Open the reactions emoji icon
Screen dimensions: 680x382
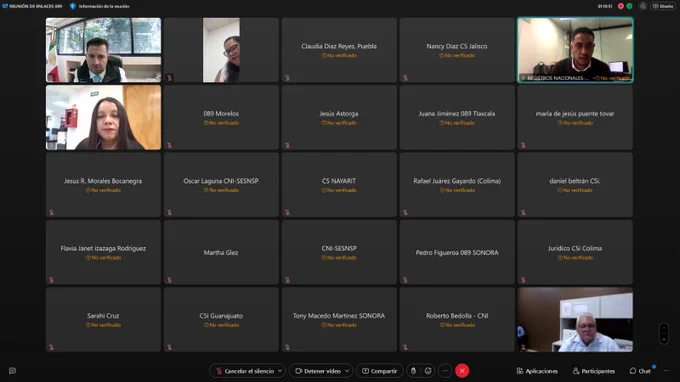coord(428,371)
